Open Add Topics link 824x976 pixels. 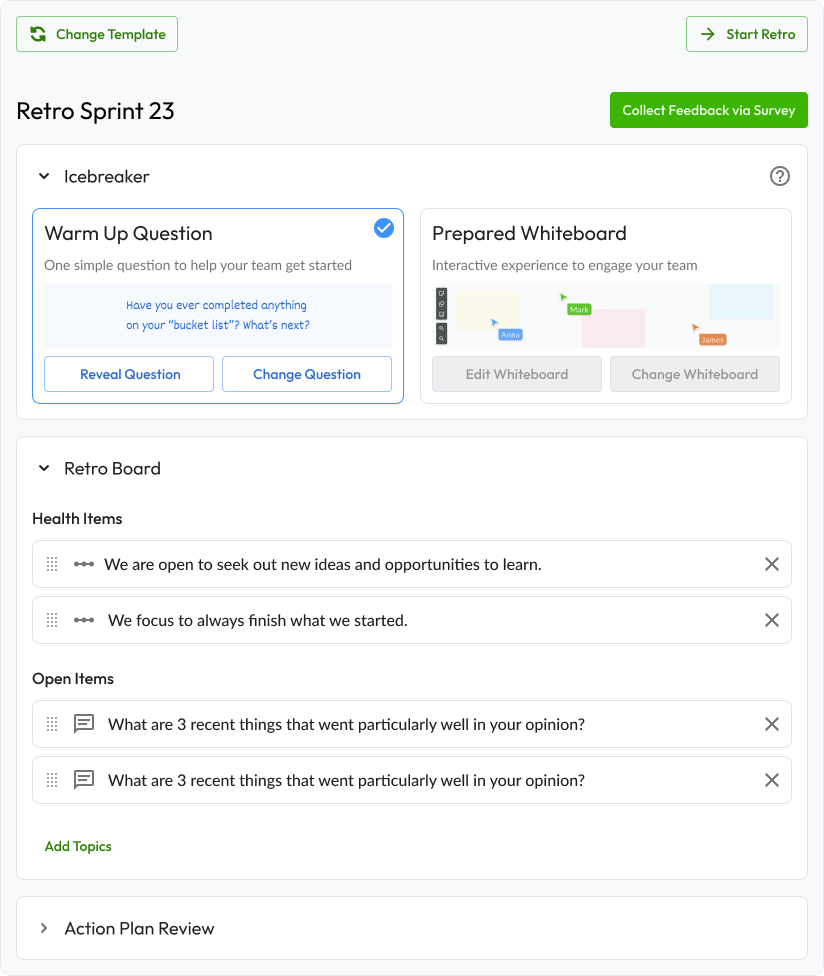pos(78,846)
